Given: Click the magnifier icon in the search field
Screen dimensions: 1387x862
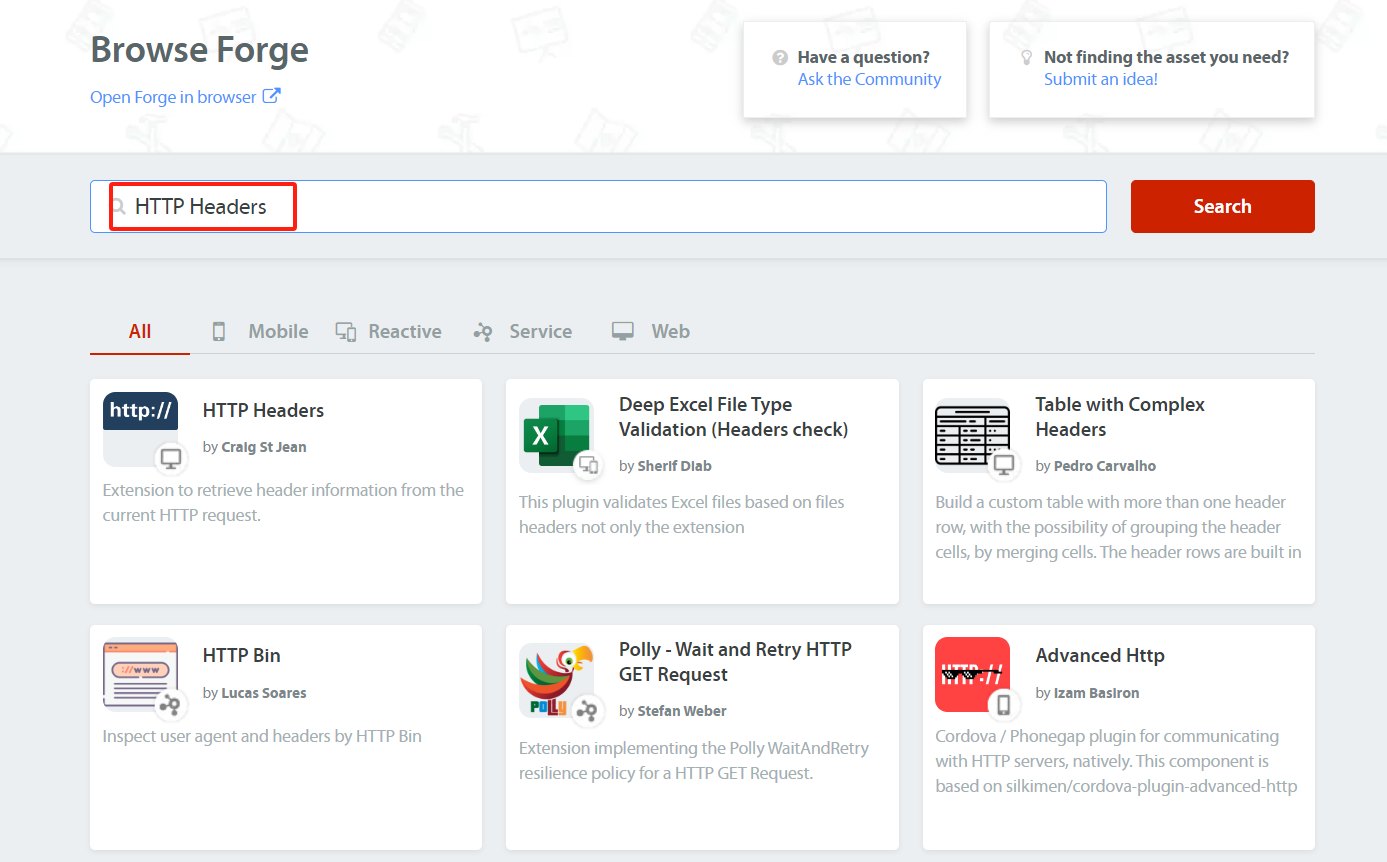Looking at the screenshot, I should click(118, 207).
